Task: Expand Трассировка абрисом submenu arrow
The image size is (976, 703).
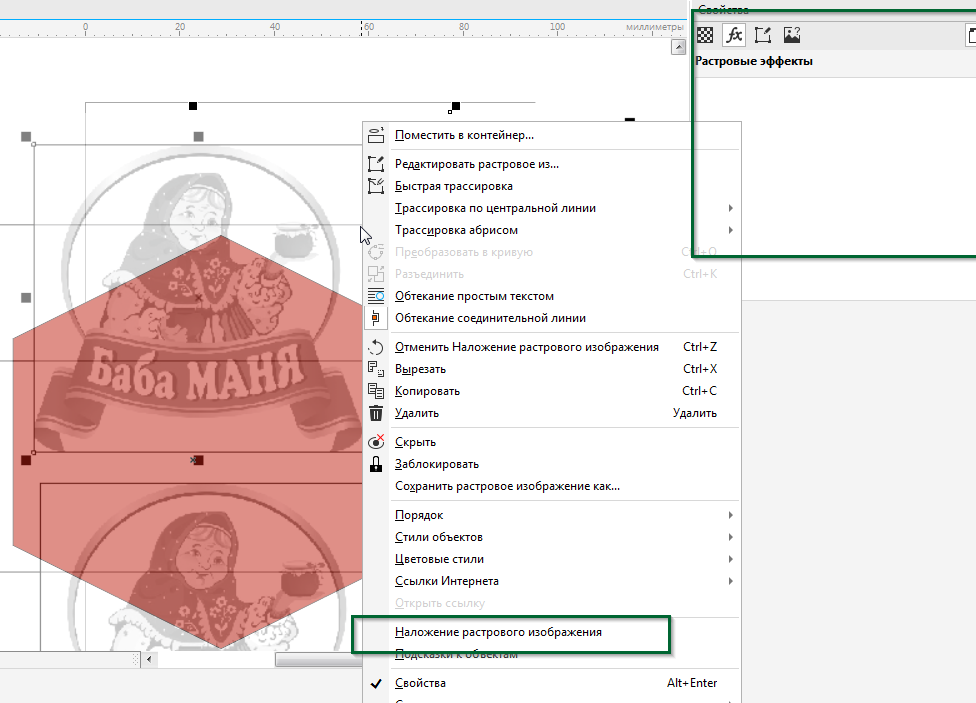Action: click(x=731, y=230)
